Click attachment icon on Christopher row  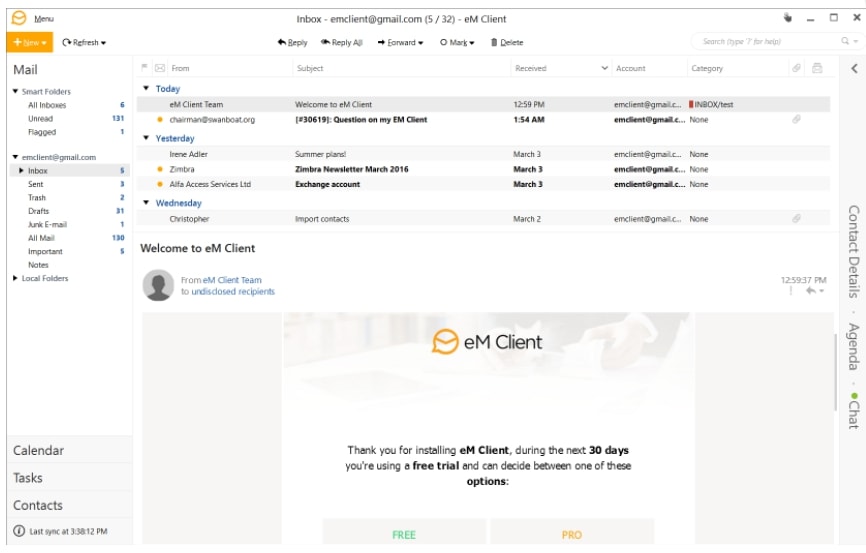tap(796, 218)
